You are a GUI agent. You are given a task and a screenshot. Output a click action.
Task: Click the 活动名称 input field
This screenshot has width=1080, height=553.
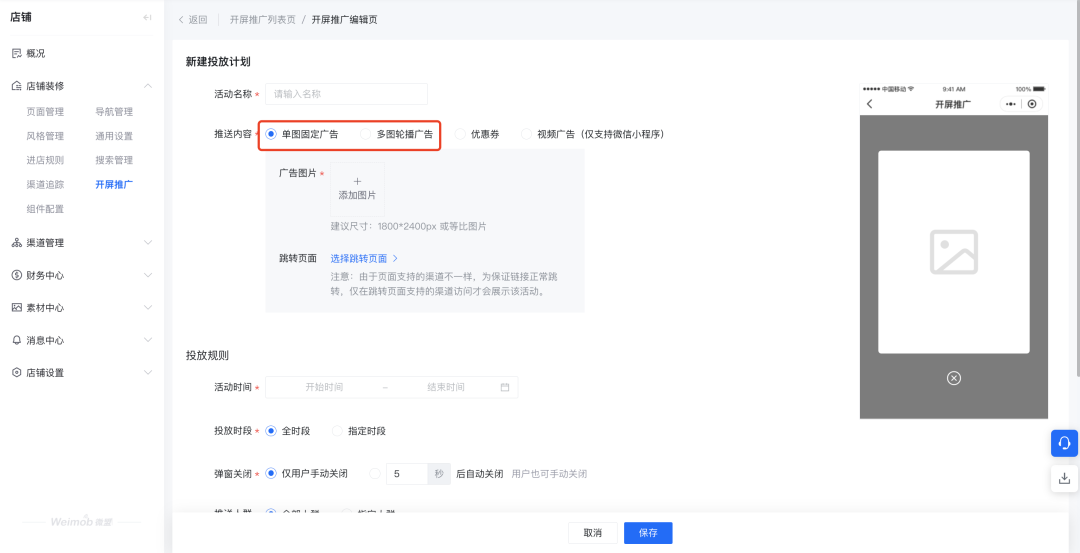[x=346, y=94]
